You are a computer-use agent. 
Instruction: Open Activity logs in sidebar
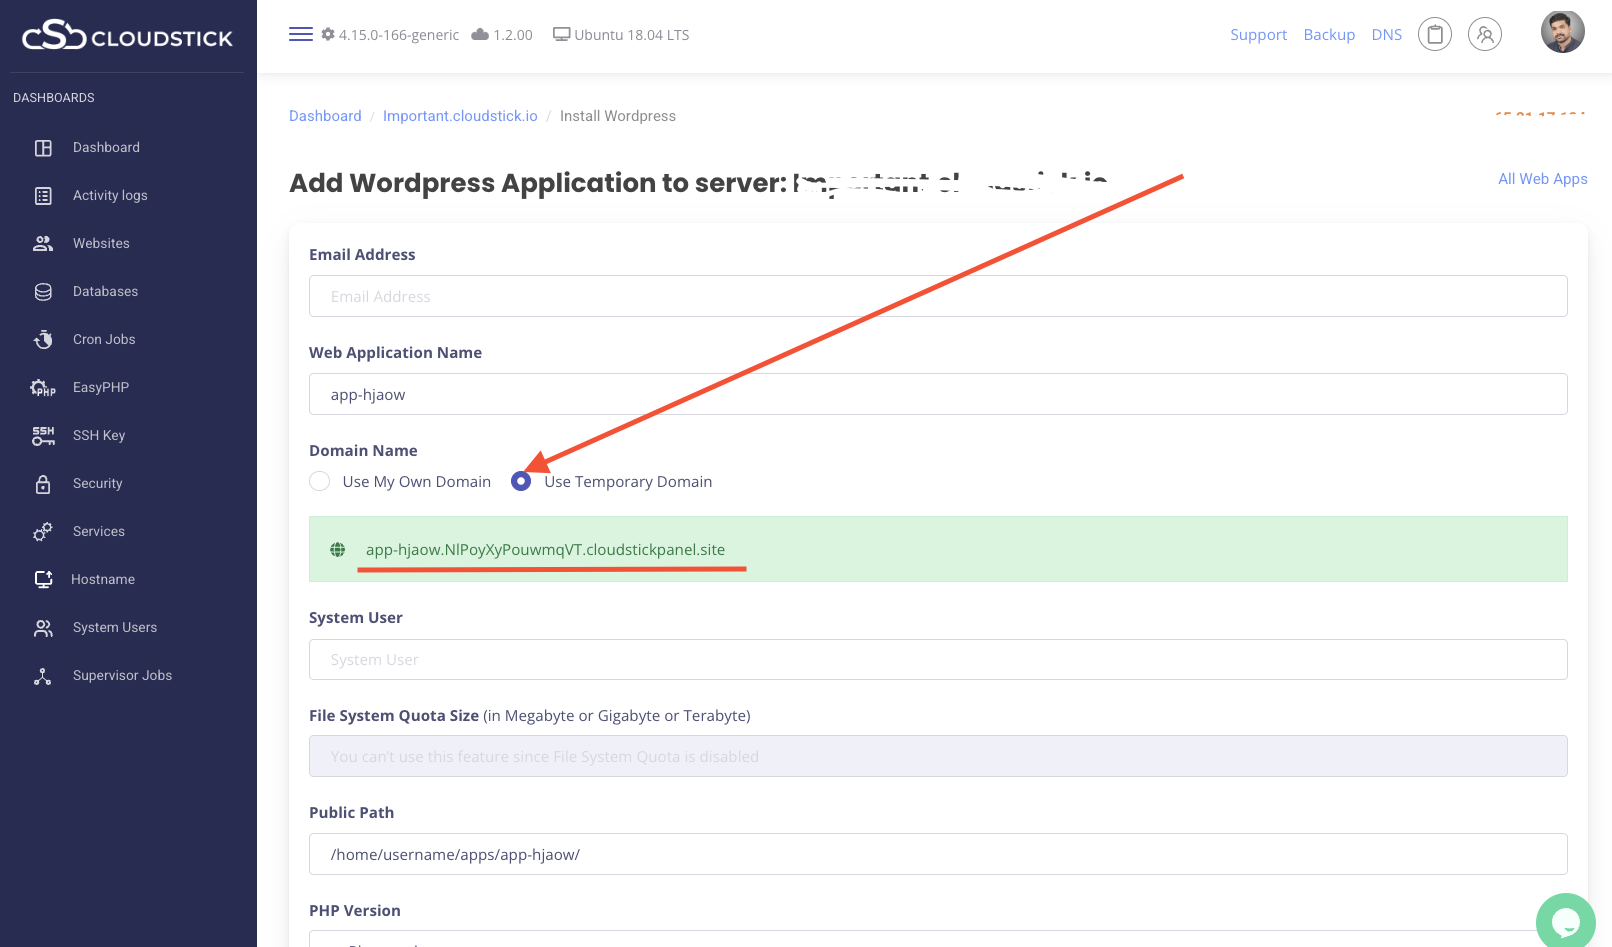point(110,196)
